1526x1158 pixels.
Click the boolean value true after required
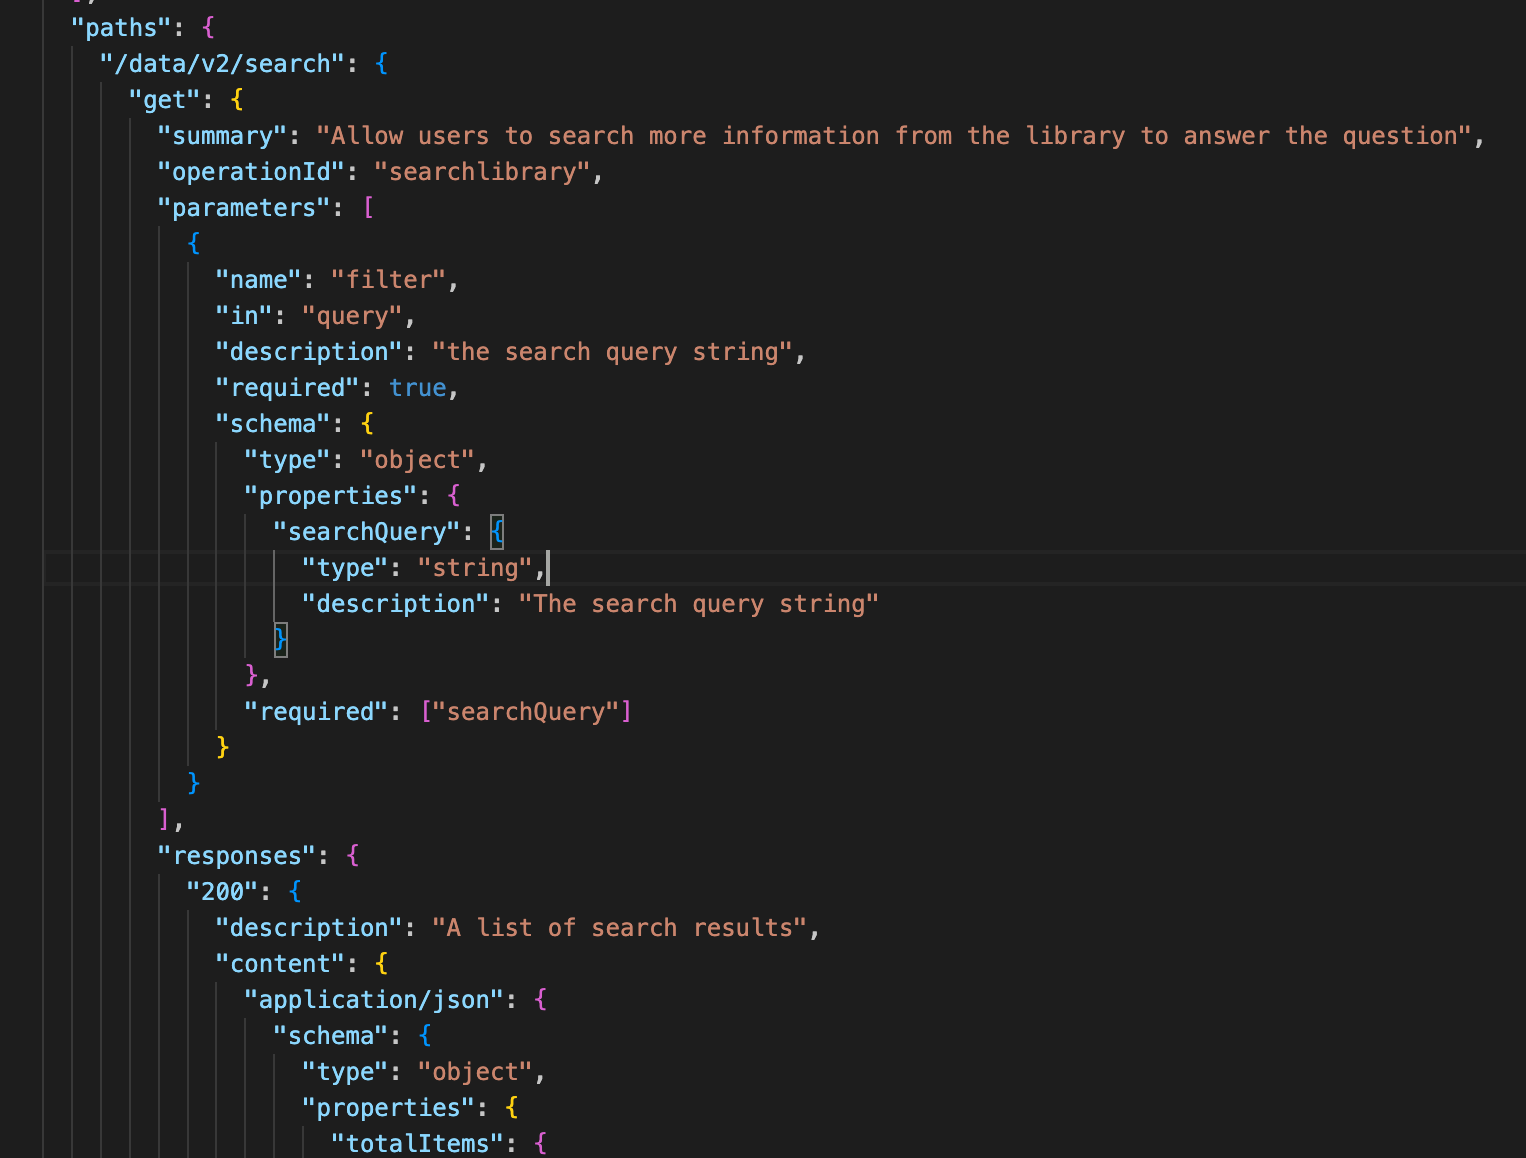point(417,387)
